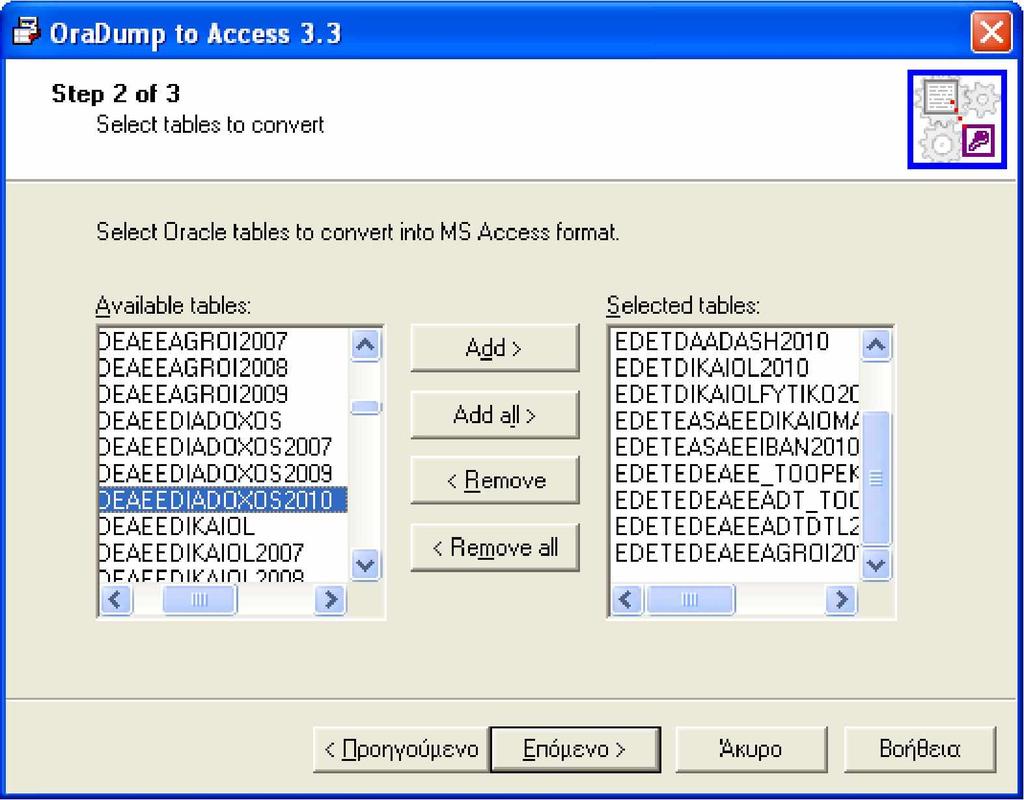Image resolution: width=1024 pixels, height=800 pixels.
Task: Click the < Remove button
Action: [494, 481]
